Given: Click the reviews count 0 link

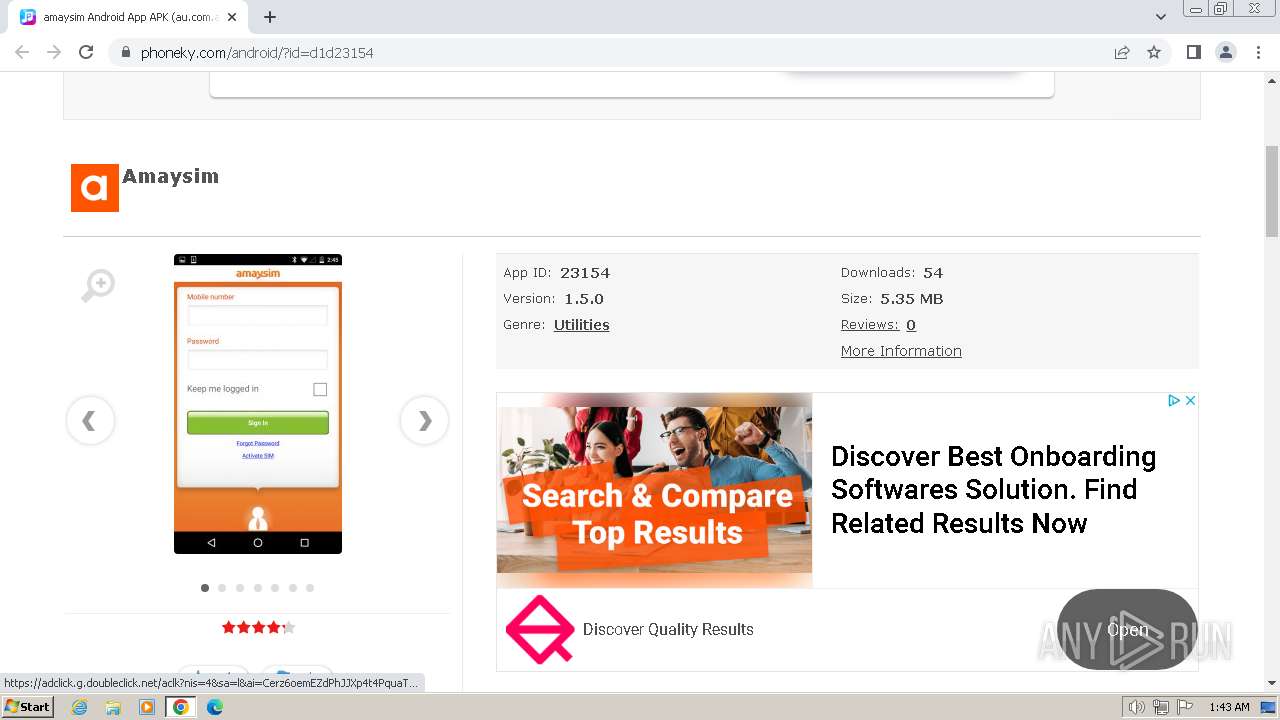Looking at the screenshot, I should click(x=911, y=325).
